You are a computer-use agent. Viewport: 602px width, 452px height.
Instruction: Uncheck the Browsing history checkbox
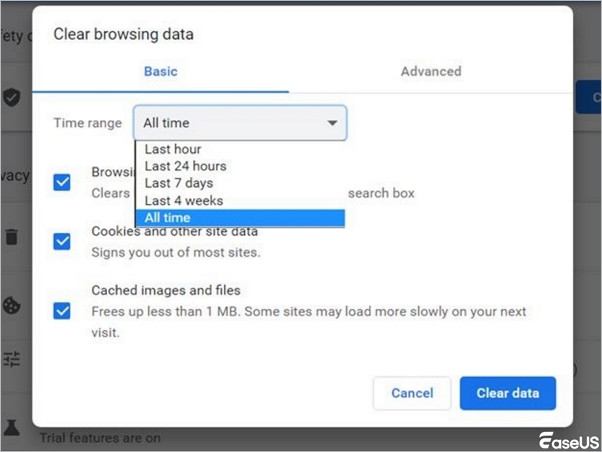(x=62, y=182)
